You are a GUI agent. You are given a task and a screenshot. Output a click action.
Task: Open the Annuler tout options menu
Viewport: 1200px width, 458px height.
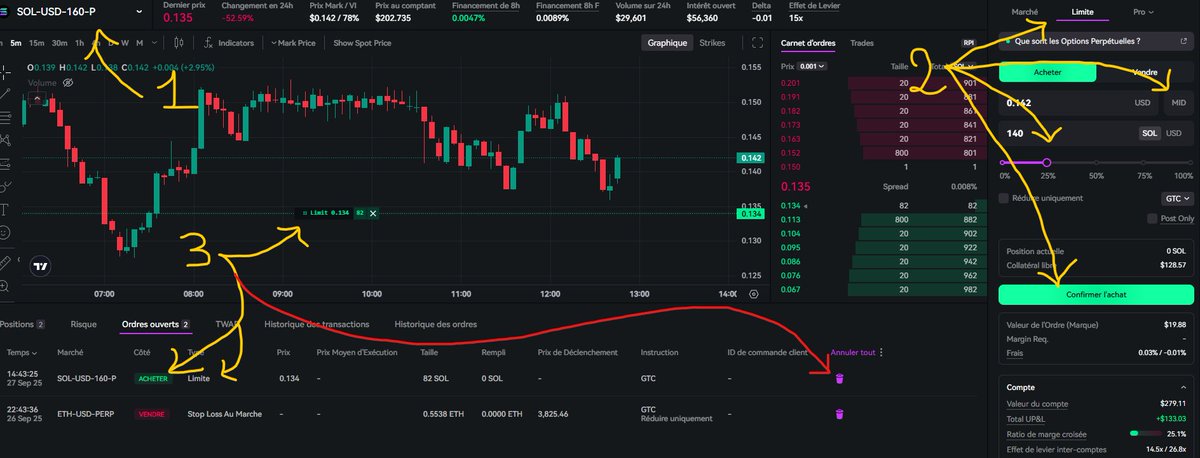[881, 352]
